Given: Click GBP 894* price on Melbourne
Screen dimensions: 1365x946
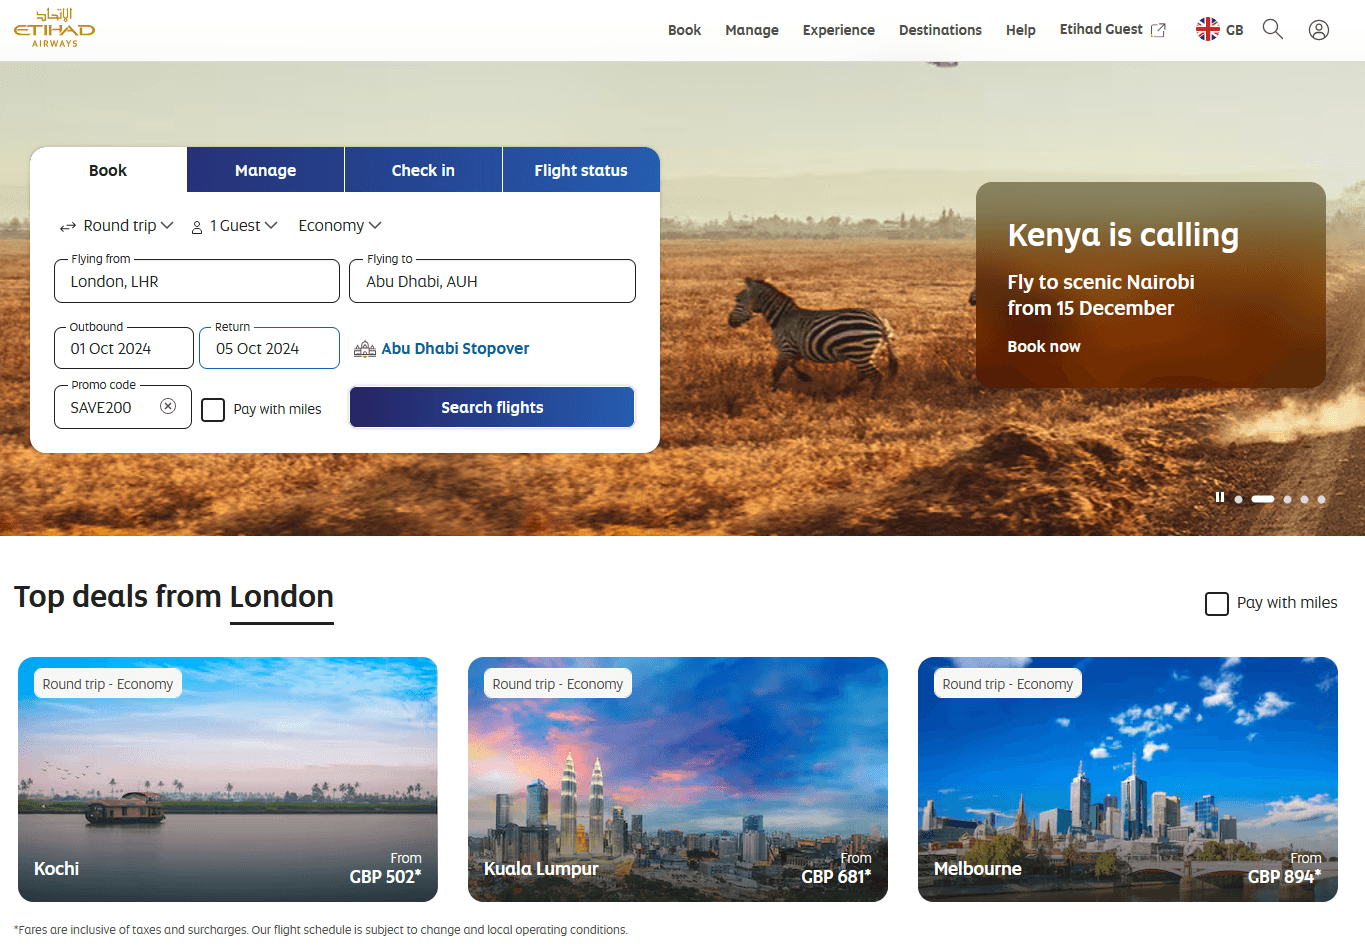Looking at the screenshot, I should 1284,877.
